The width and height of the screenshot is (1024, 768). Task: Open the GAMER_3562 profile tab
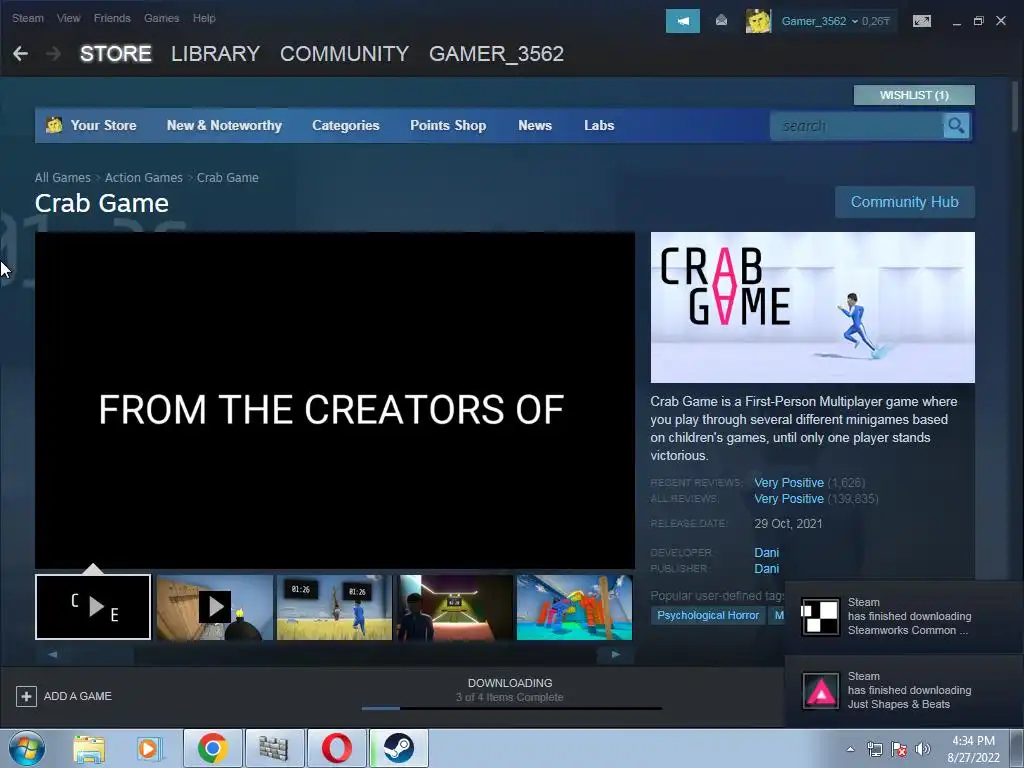pyautogui.click(x=496, y=54)
